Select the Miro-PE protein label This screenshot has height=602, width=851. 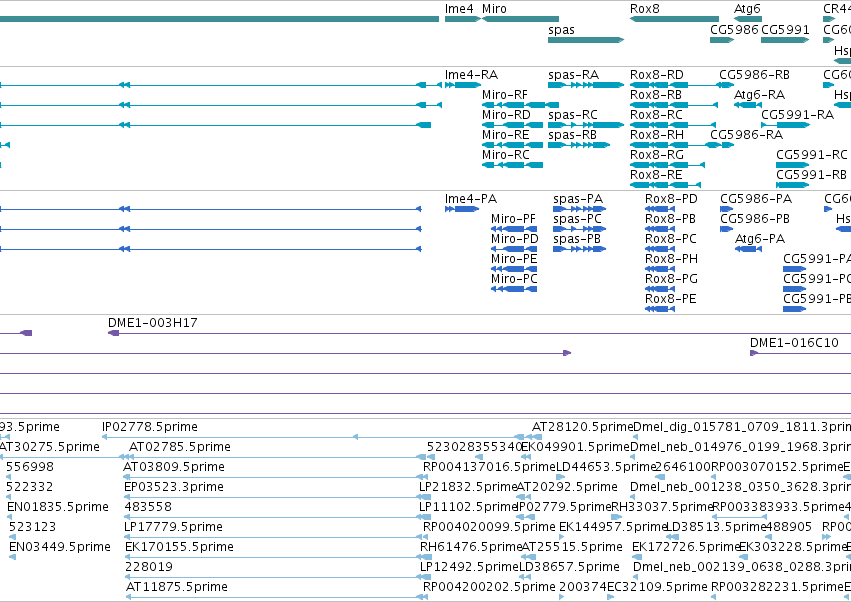514,259
